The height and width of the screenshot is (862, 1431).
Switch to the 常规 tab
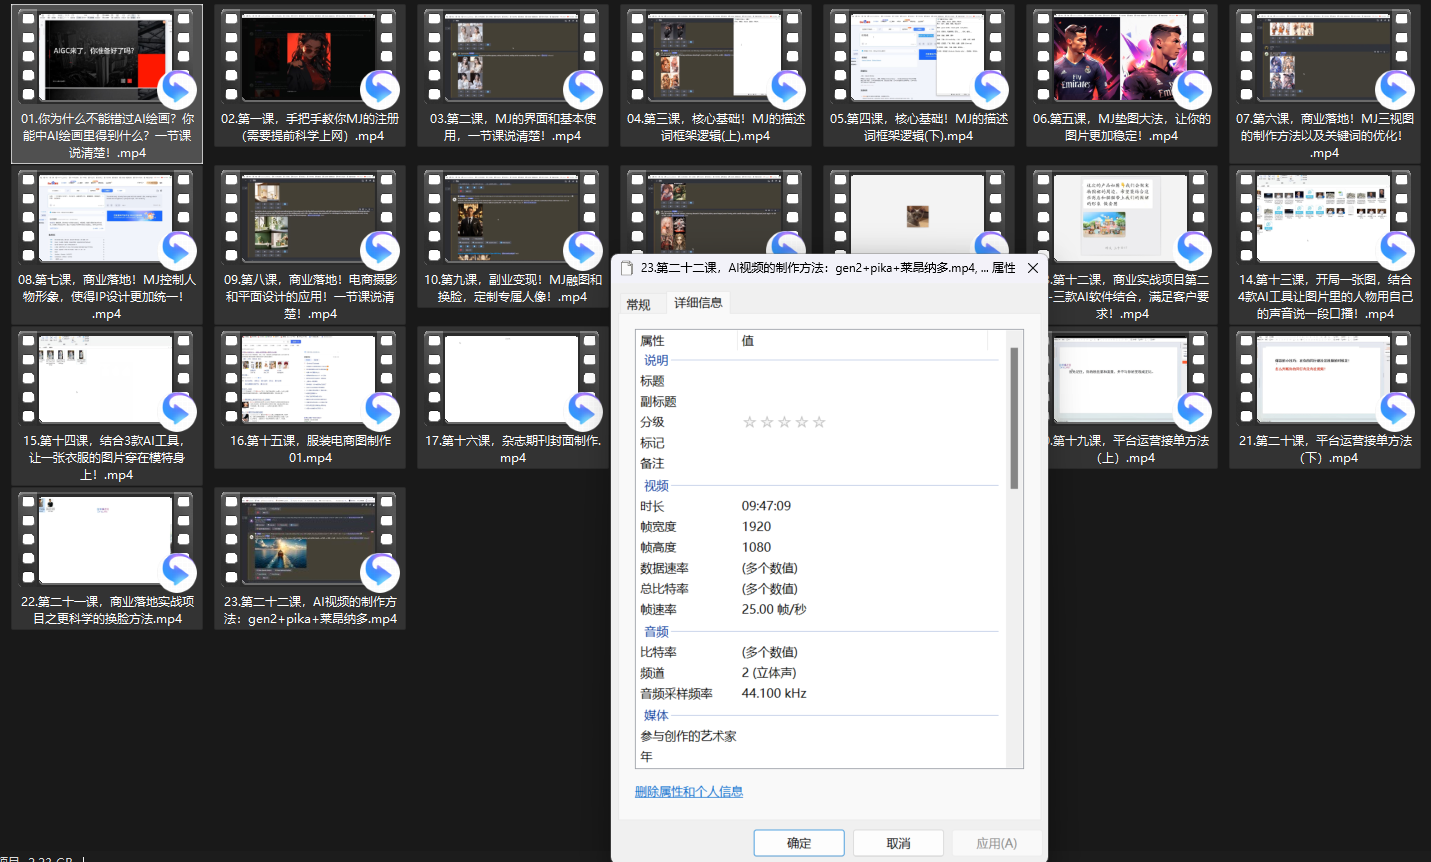click(638, 304)
